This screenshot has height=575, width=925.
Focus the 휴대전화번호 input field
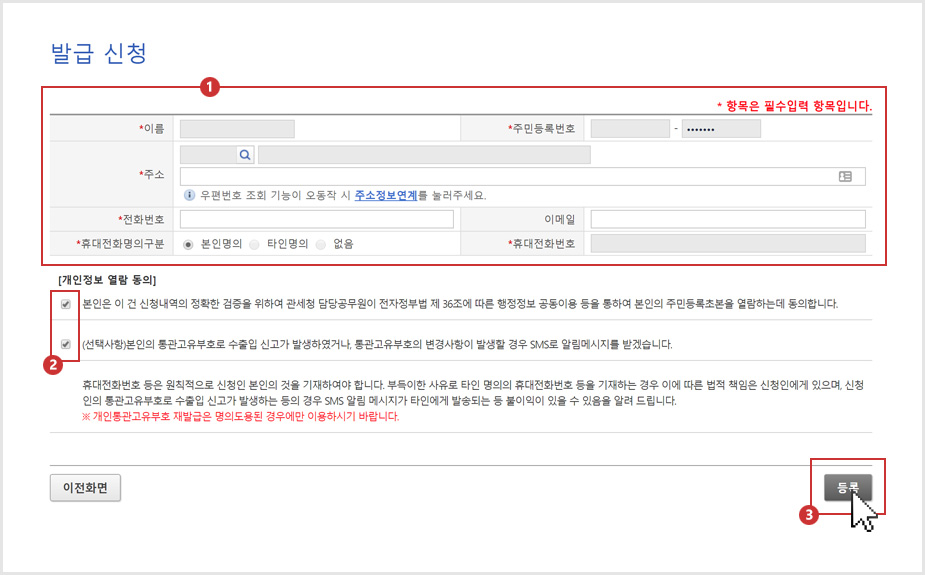coord(728,243)
